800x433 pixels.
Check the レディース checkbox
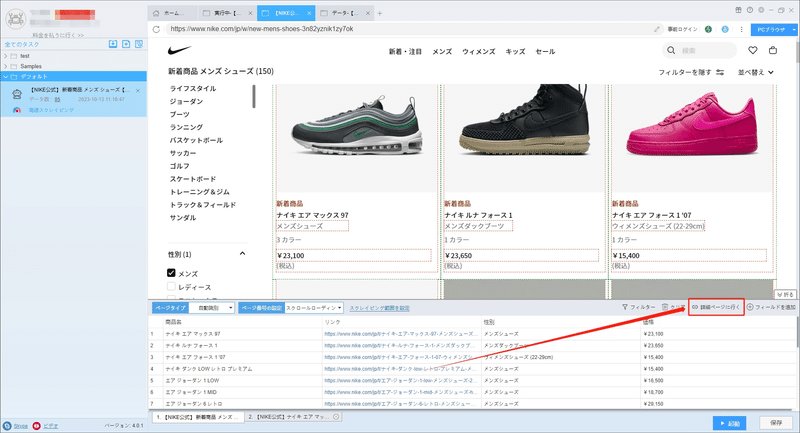[x=171, y=287]
